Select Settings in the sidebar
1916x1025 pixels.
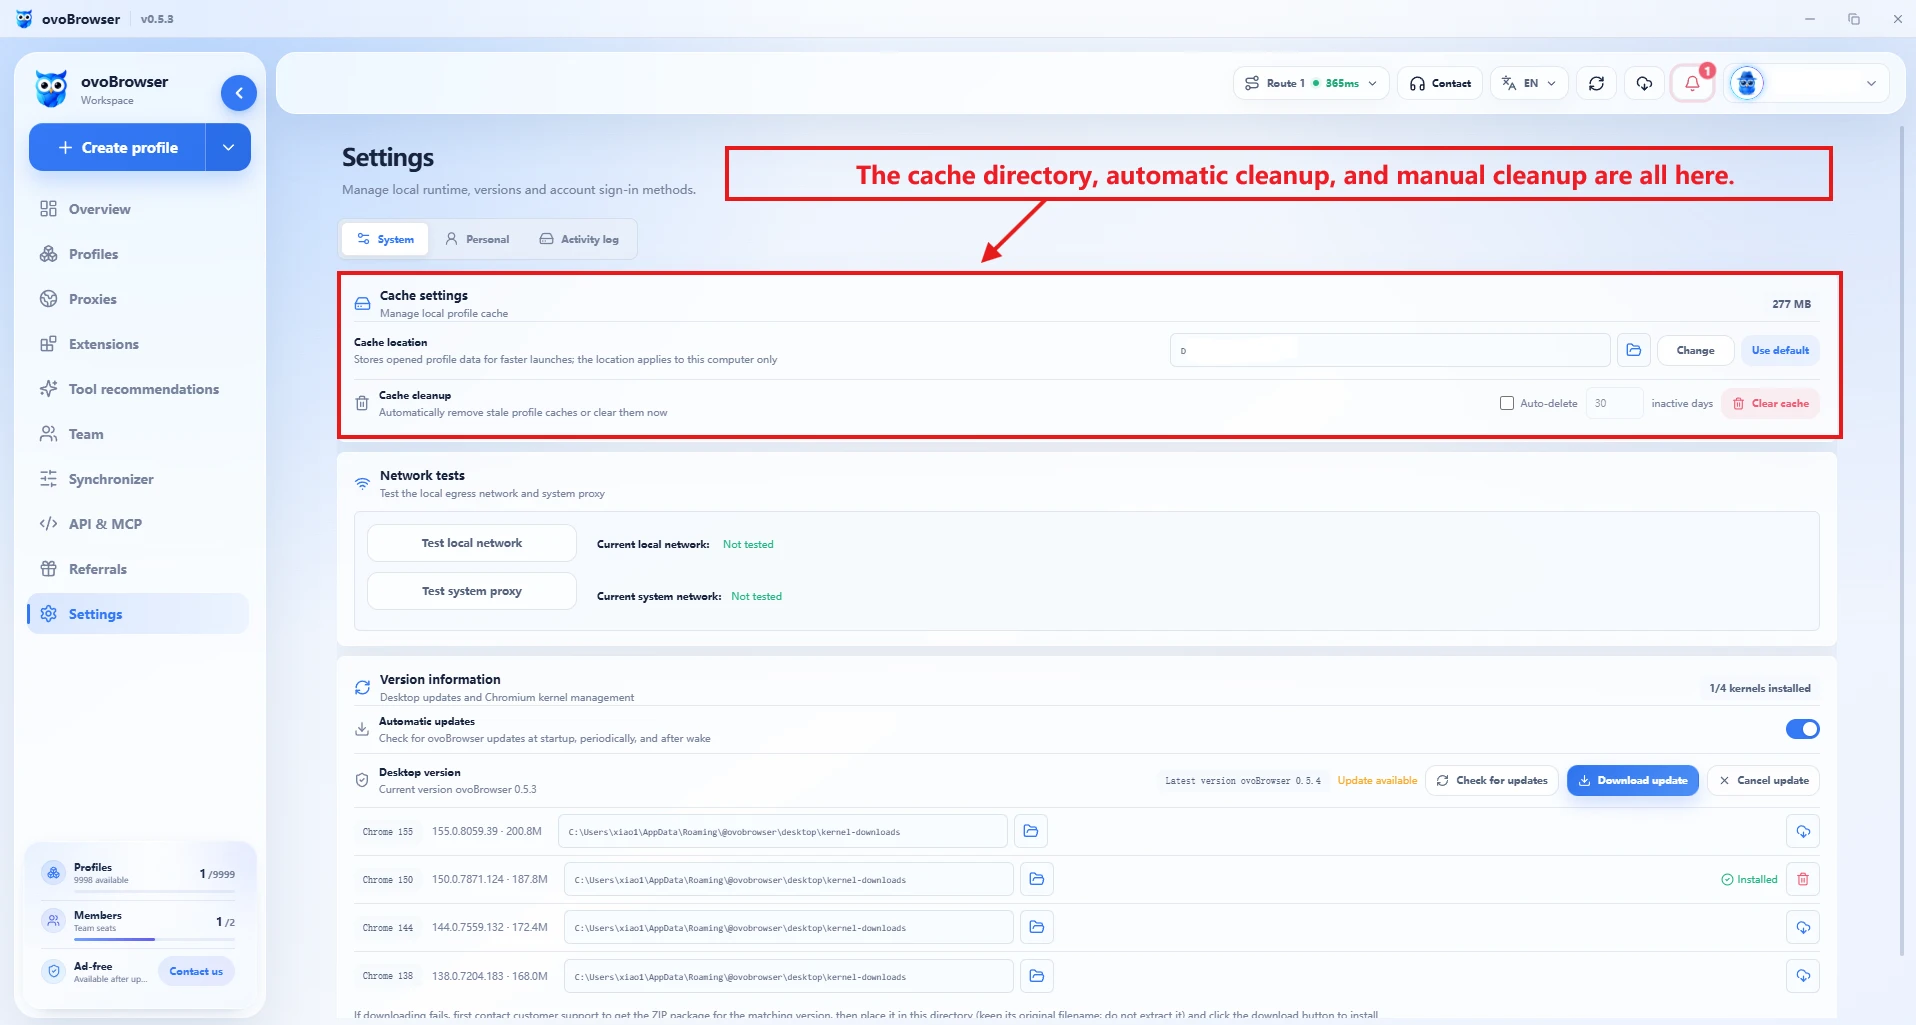pyautogui.click(x=138, y=614)
